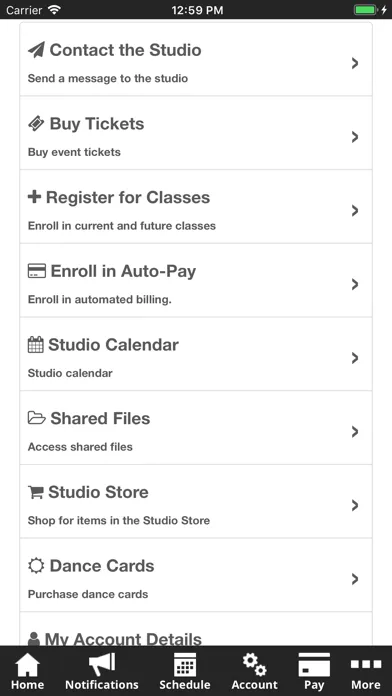Viewport: 392px width, 696px height.
Task: Tap the calendar icon beside Studio Calendar
Action: click(36, 344)
